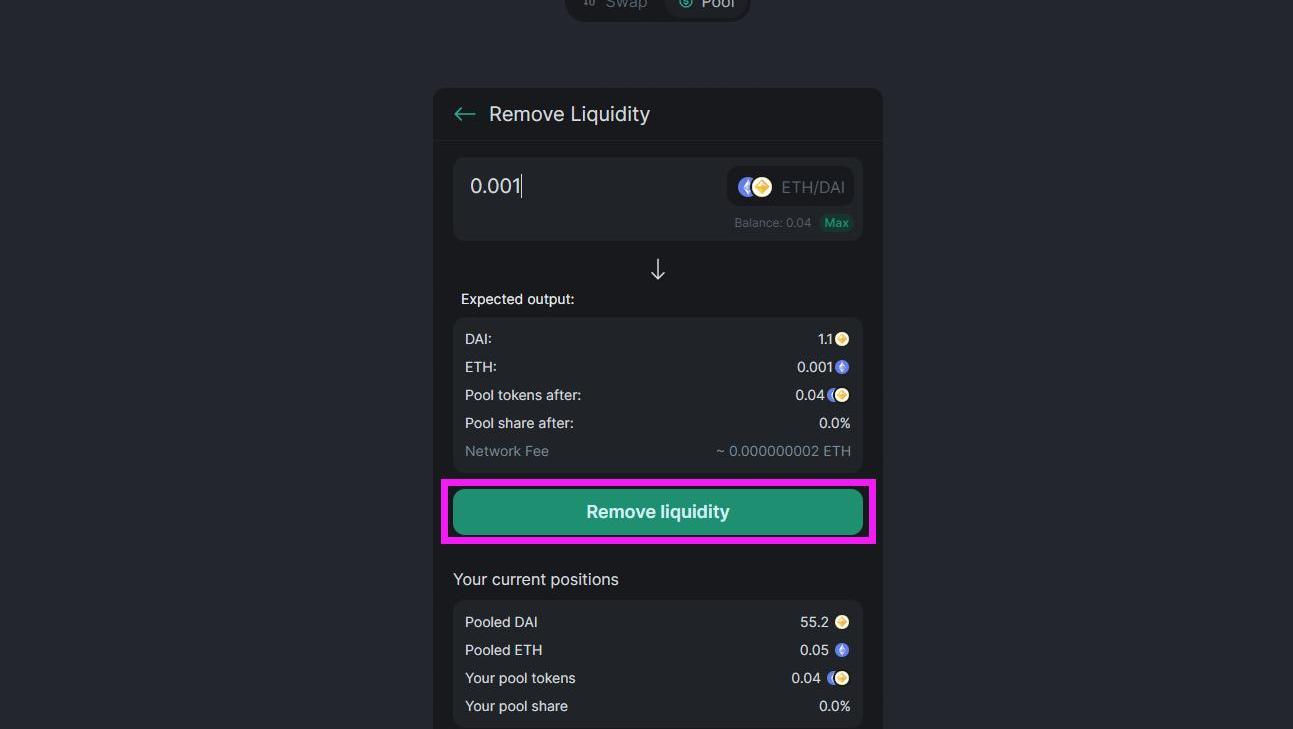Click the pair icon beside Your pool tokens
1293x729 pixels.
[839, 678]
